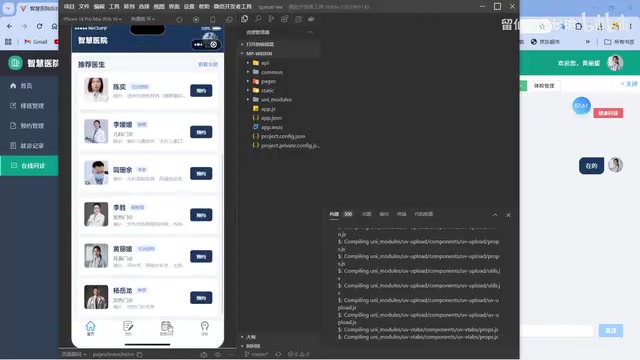Screen dimensions: 640x360
Task: Click the red 结束问诊 button
Action: (608, 113)
